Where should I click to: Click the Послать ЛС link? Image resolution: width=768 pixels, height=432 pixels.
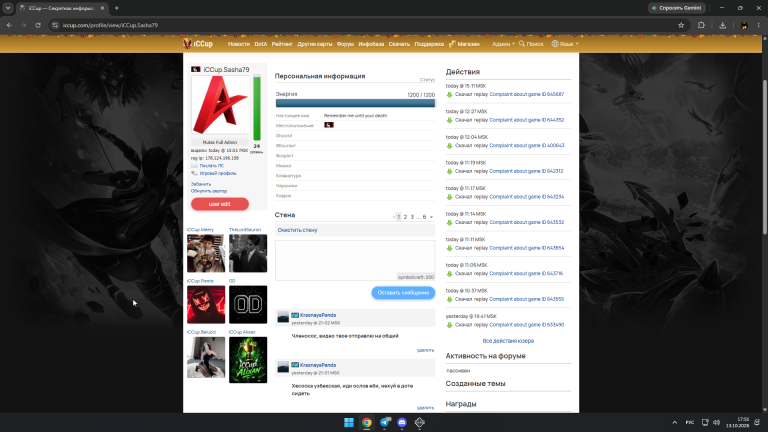212,166
